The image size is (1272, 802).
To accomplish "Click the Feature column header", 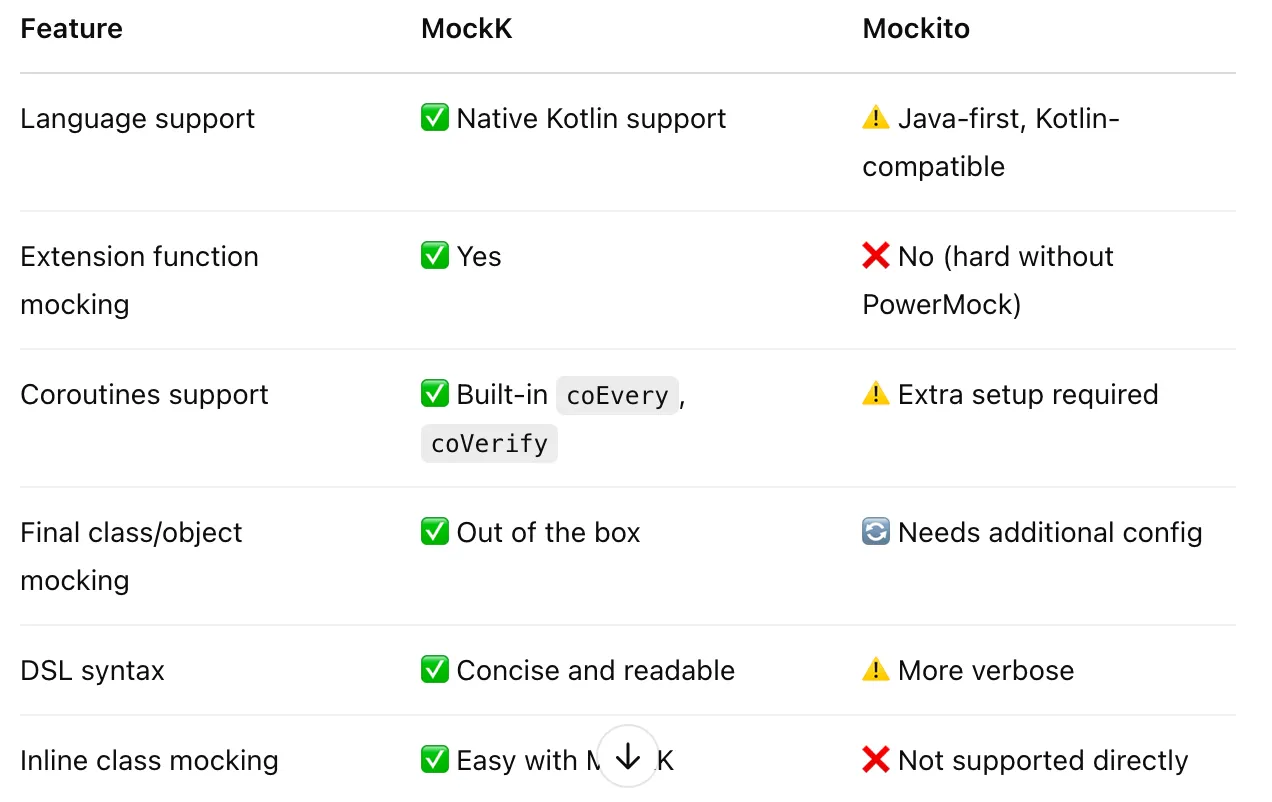I will 71,28.
